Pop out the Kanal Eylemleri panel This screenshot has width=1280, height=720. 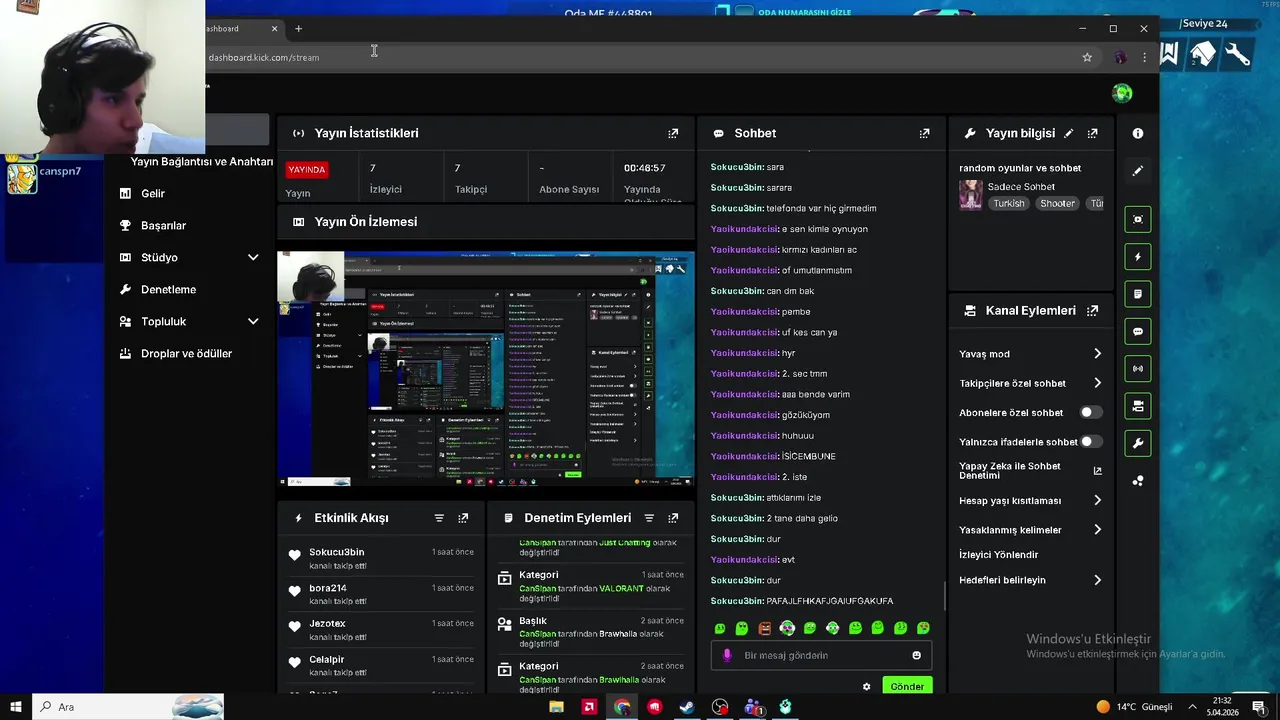coord(1092,311)
